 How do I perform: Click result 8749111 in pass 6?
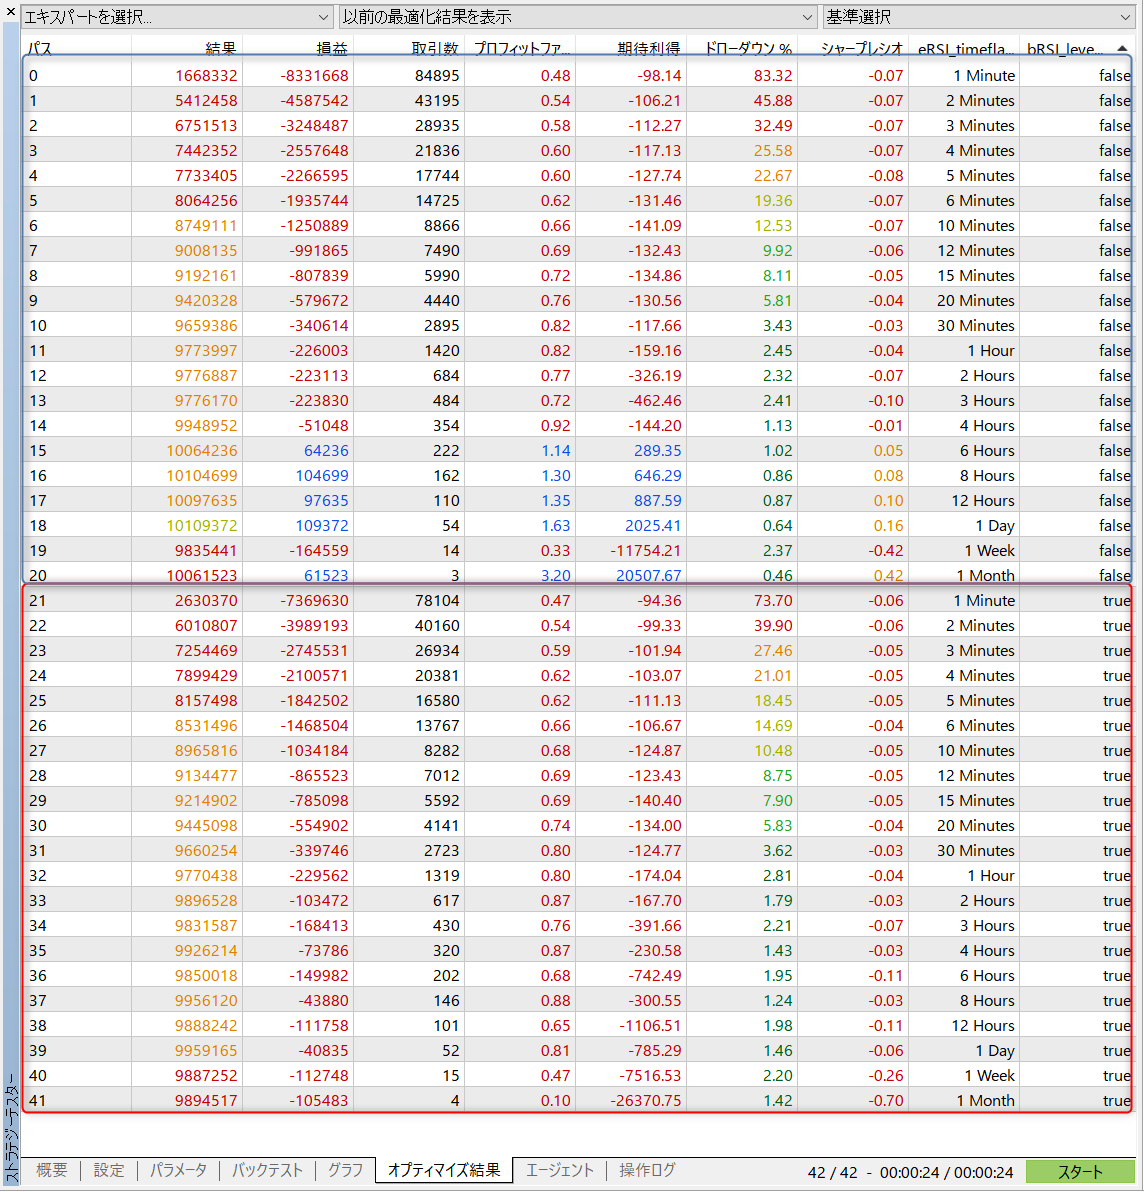pos(206,225)
